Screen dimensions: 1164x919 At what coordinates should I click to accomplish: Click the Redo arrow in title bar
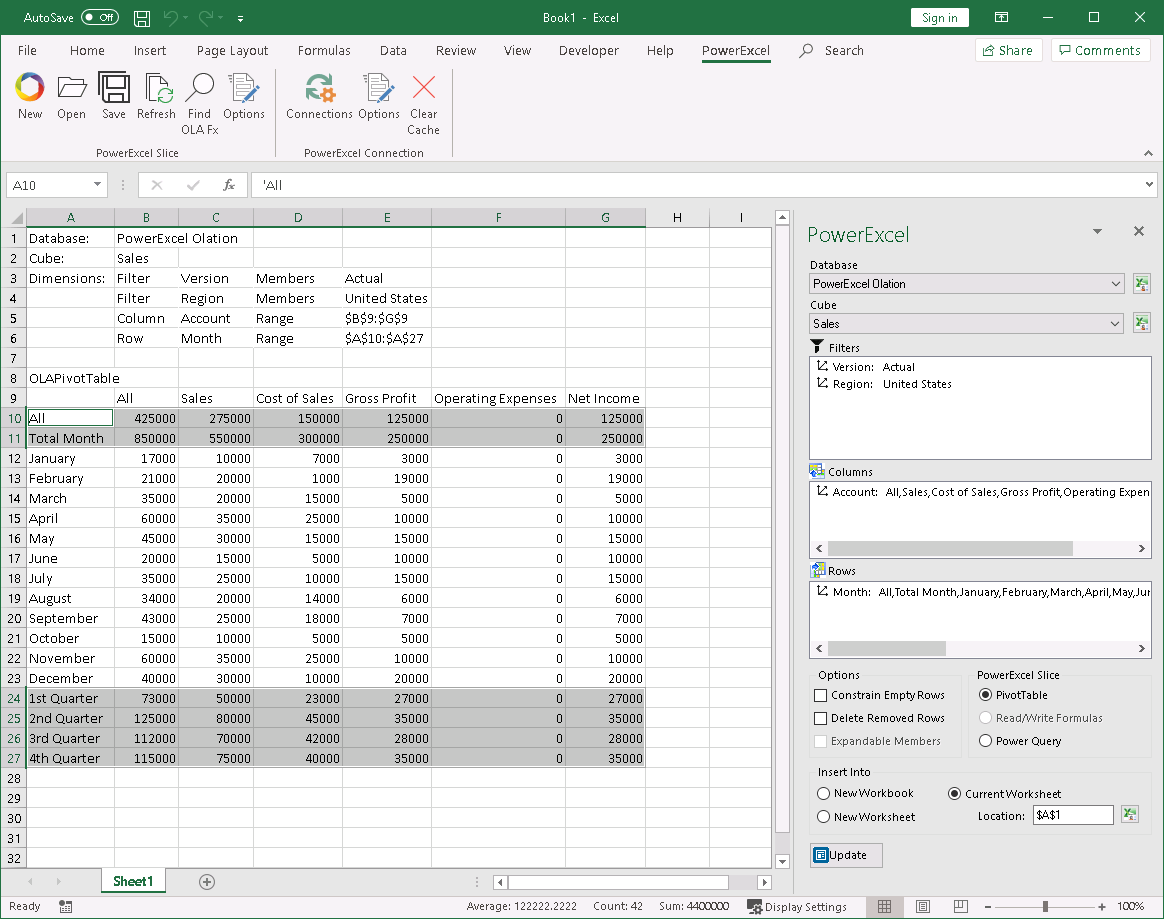click(206, 18)
